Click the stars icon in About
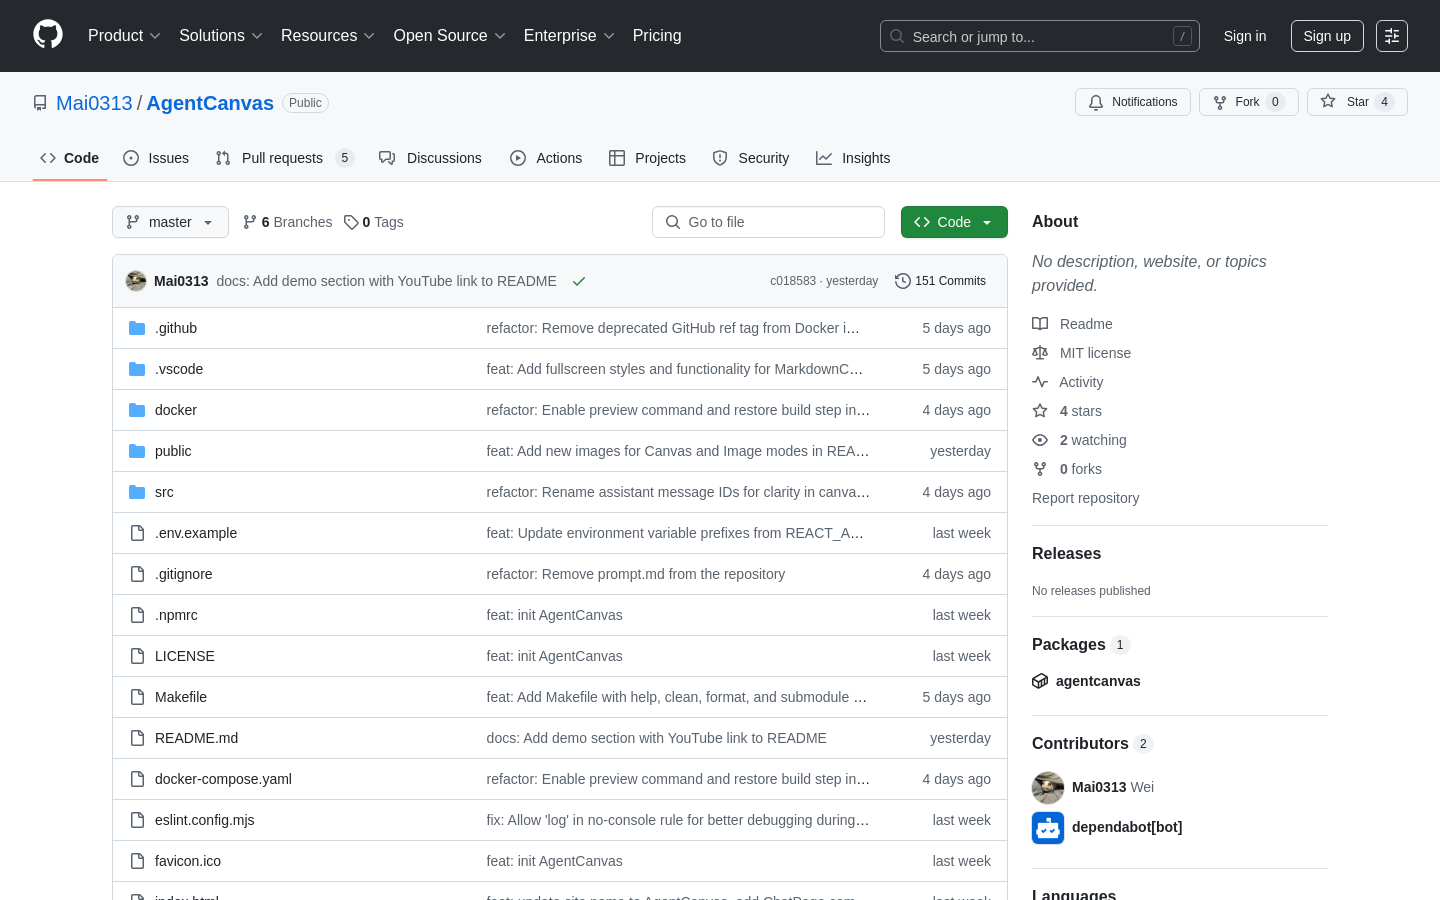 tap(1040, 411)
